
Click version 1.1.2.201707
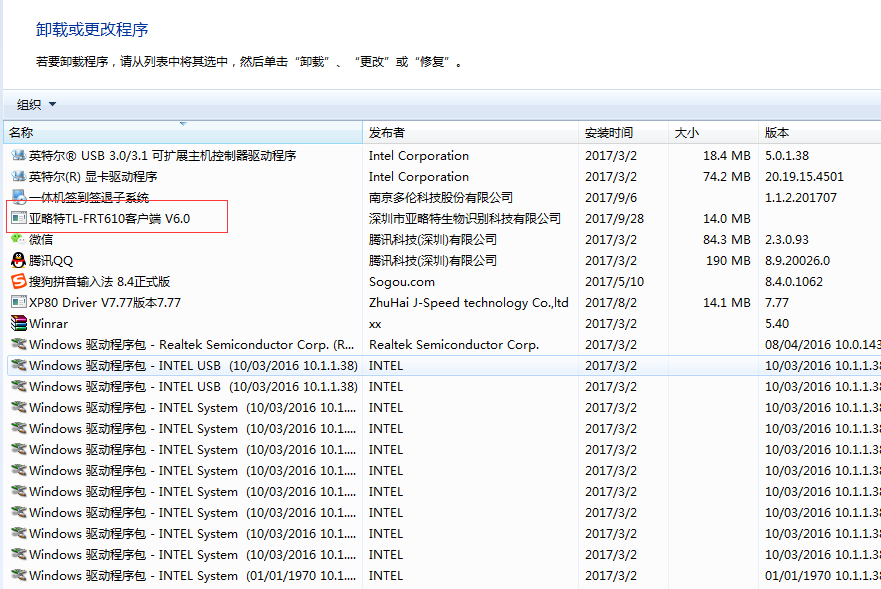click(801, 197)
